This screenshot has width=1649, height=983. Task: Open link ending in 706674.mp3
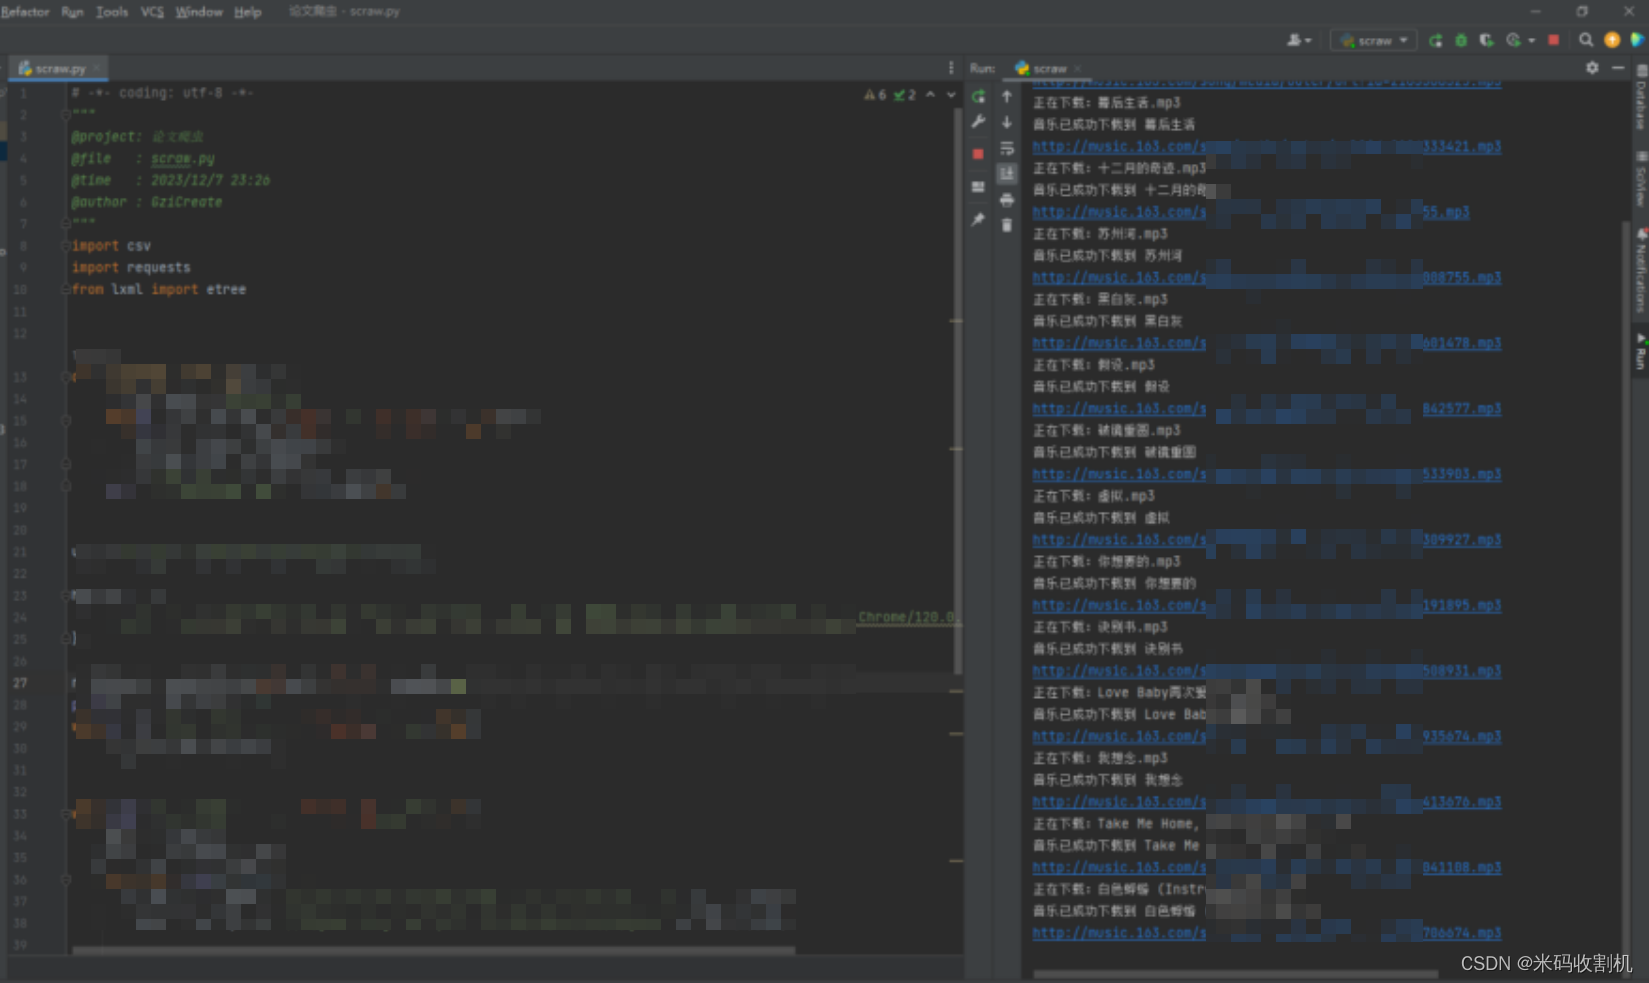[1266, 933]
